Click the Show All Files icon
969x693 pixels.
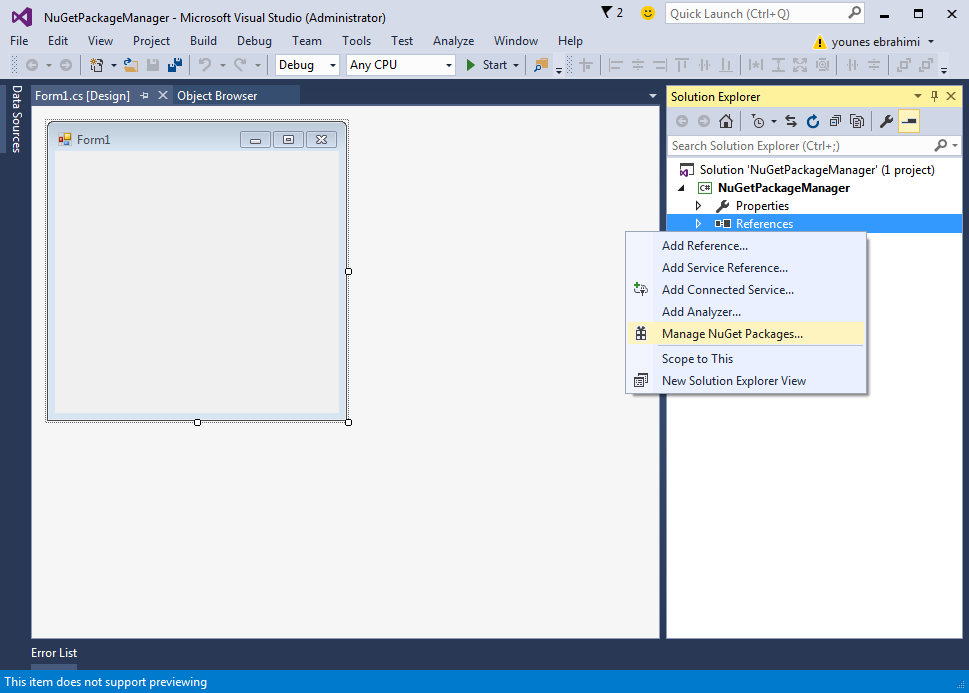[857, 122]
